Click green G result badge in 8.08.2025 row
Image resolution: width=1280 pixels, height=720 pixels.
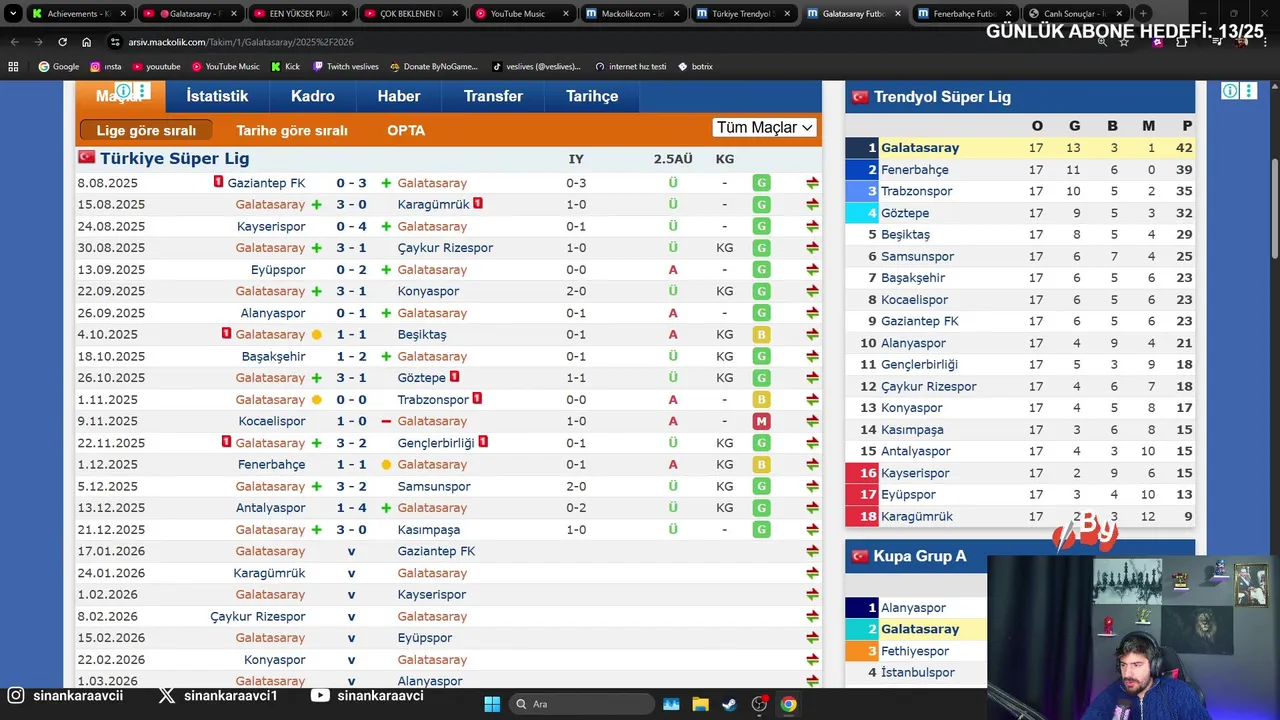[761, 183]
